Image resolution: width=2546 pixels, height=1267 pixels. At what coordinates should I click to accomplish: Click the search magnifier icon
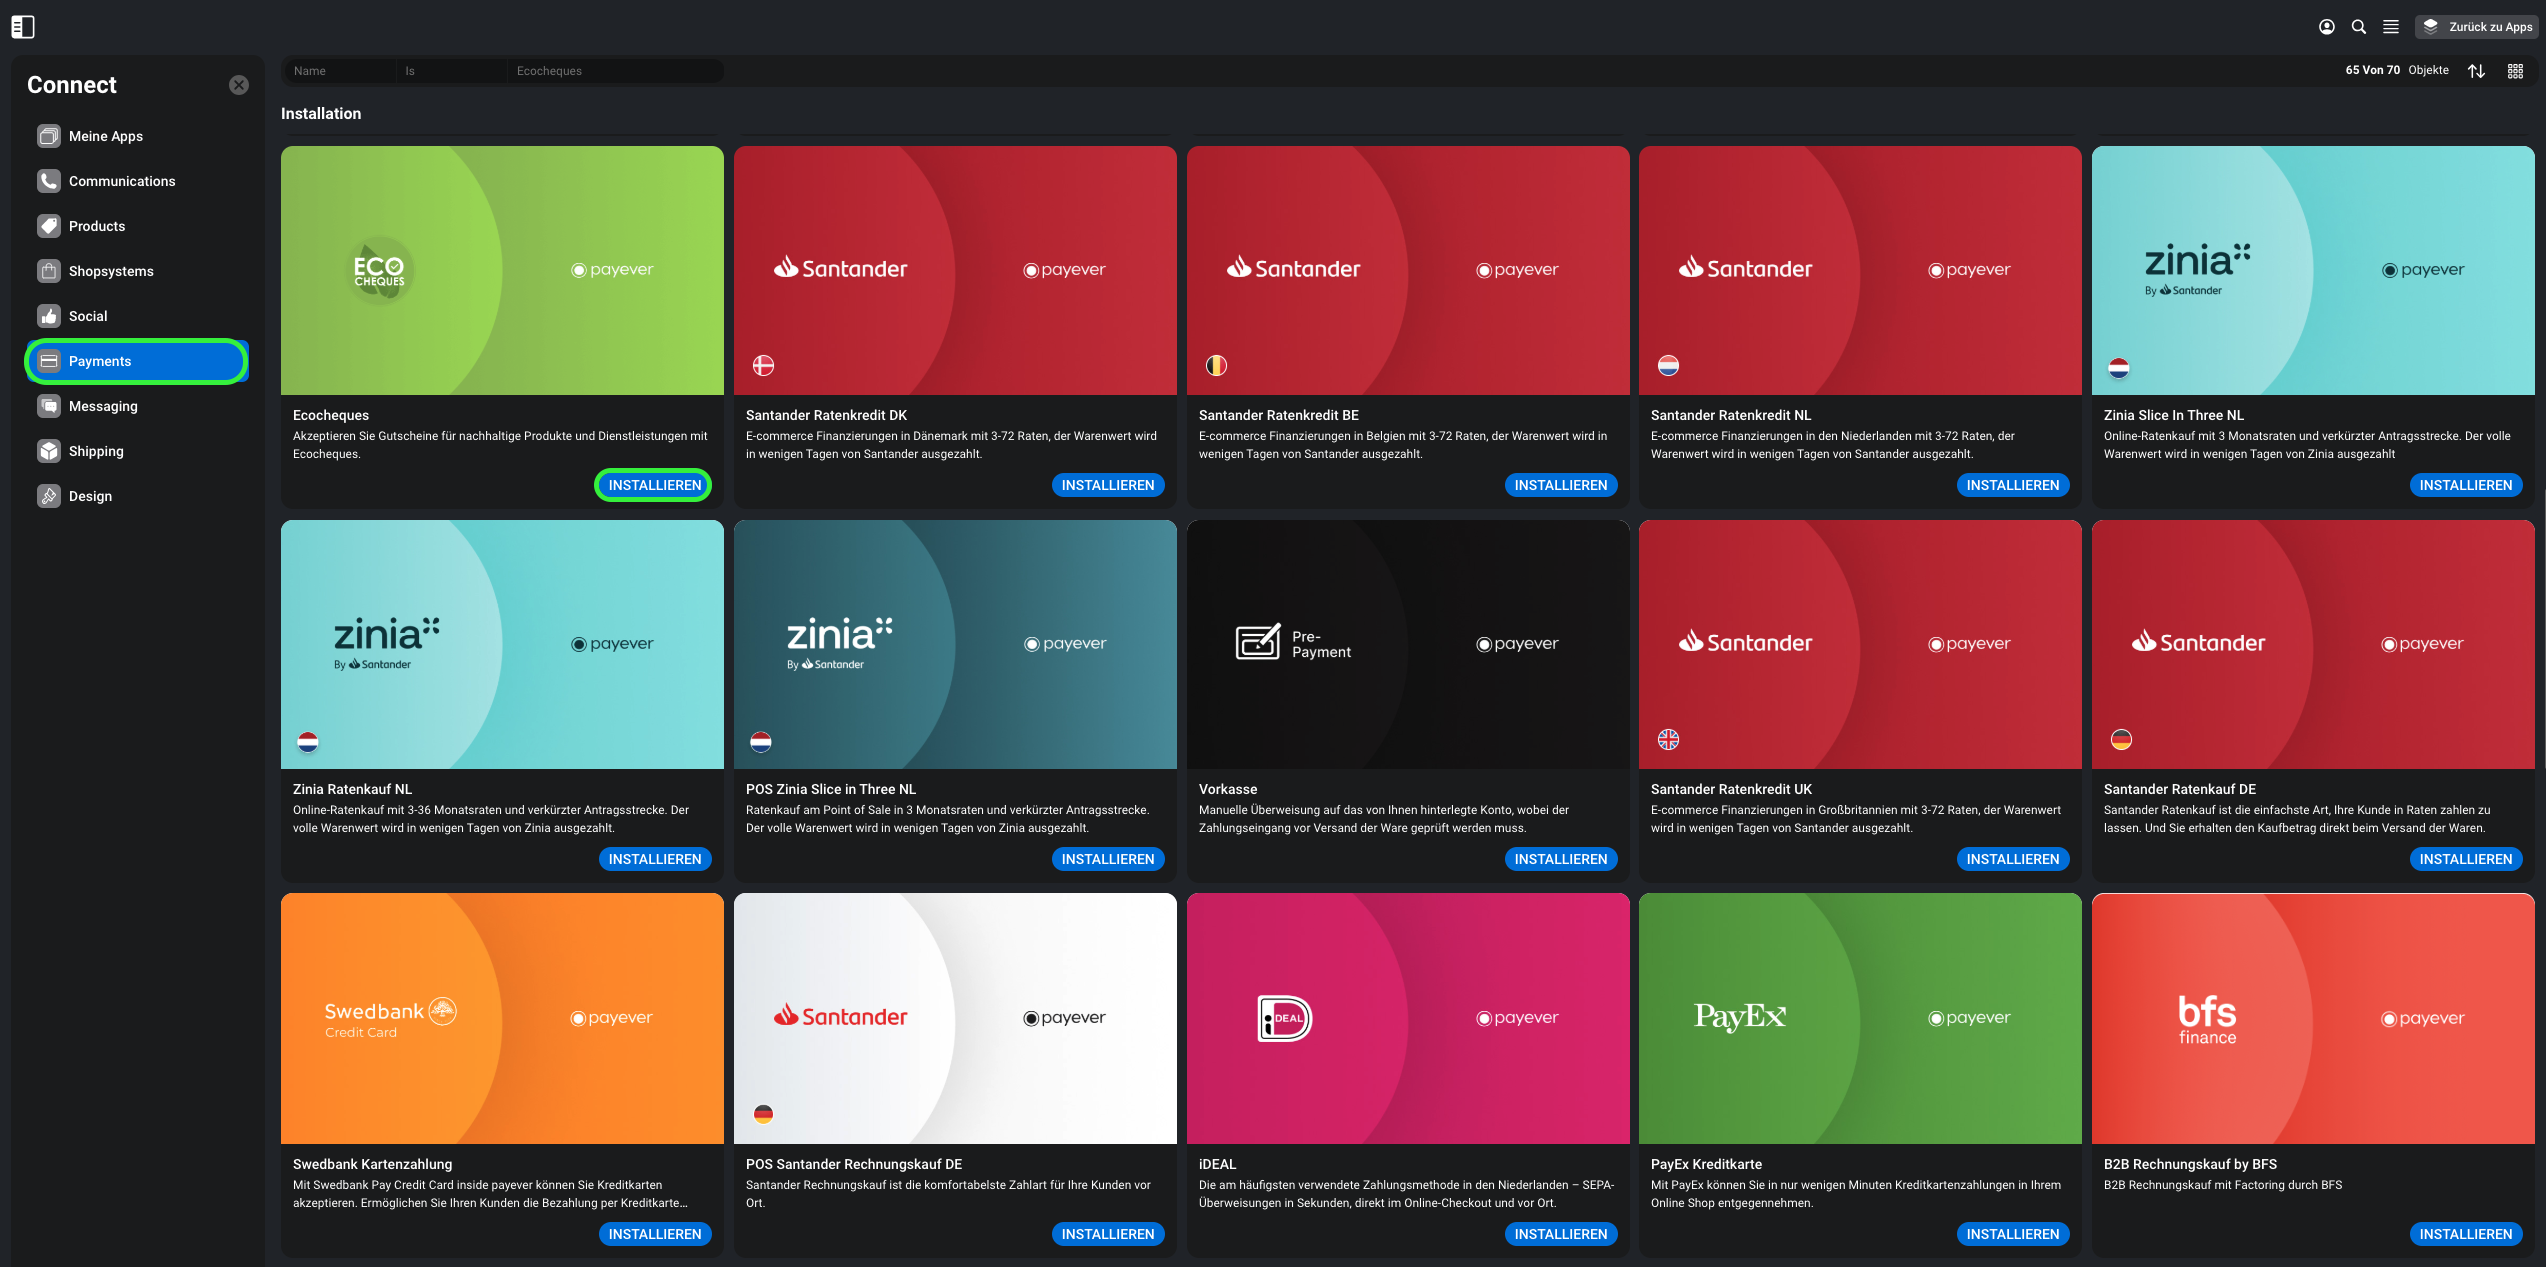(x=2359, y=27)
